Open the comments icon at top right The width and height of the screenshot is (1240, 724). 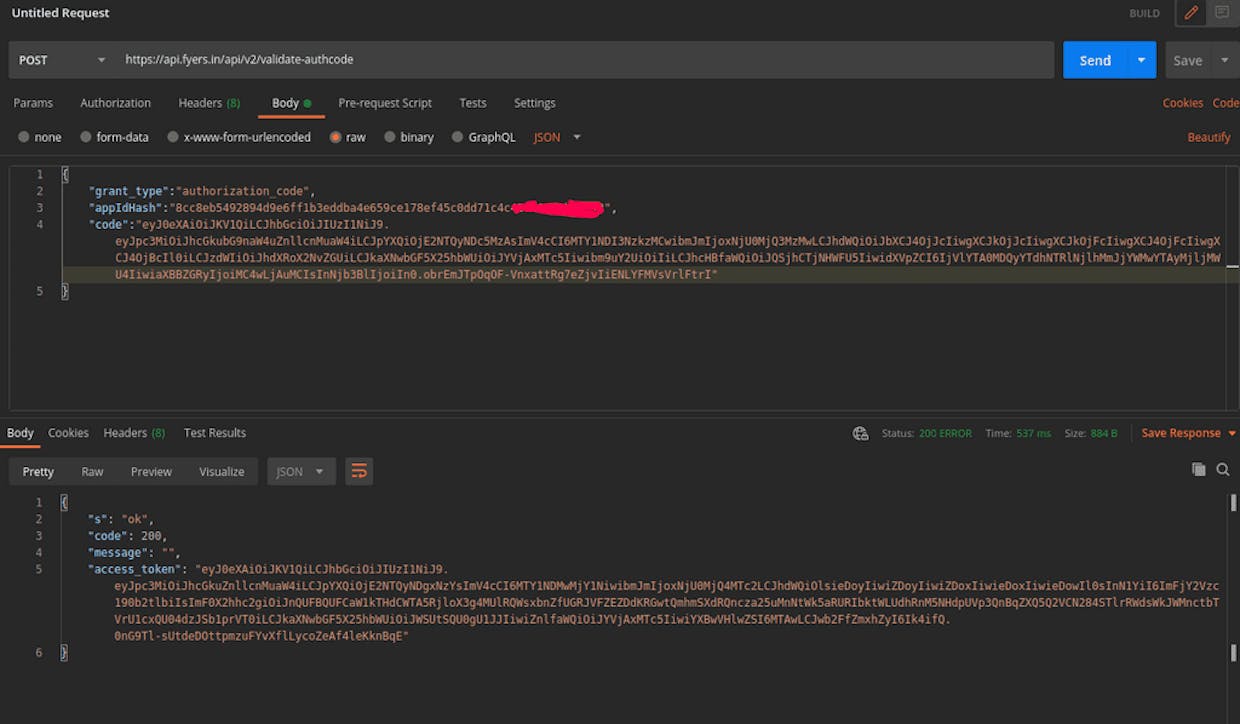(x=1221, y=13)
